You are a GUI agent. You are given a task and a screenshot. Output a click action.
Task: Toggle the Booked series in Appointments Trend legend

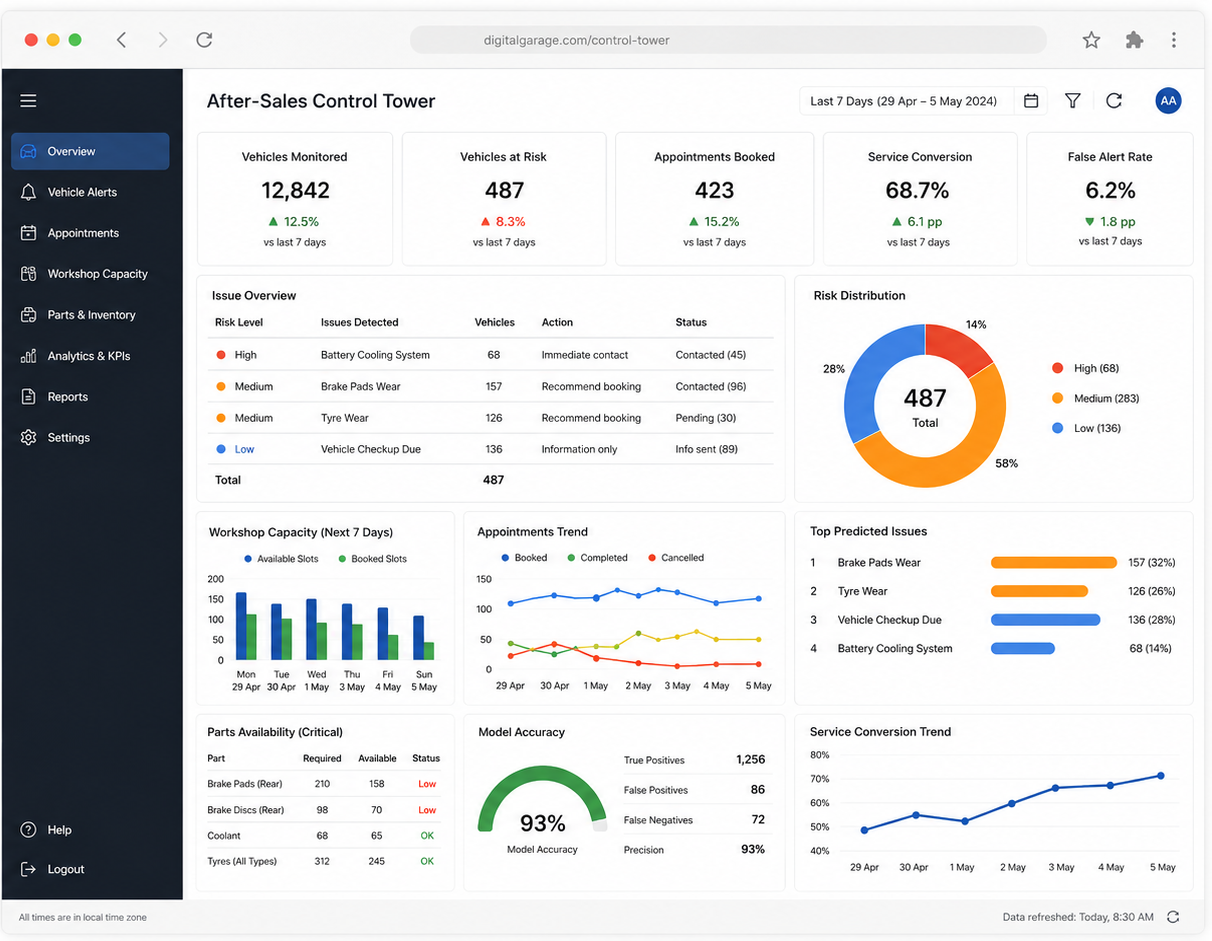pyautogui.click(x=524, y=558)
